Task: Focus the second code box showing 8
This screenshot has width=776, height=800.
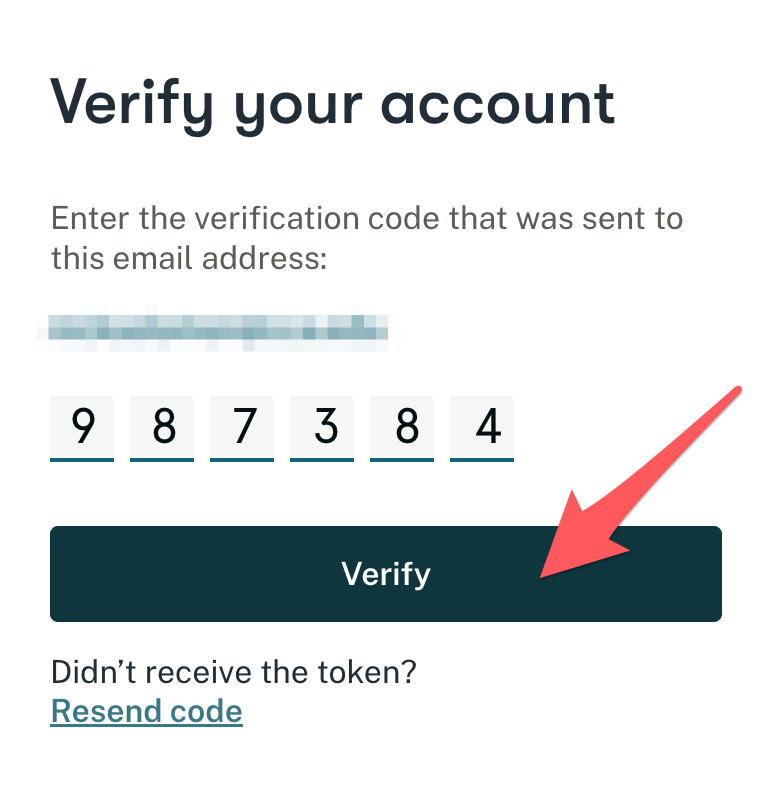Action: (x=162, y=429)
